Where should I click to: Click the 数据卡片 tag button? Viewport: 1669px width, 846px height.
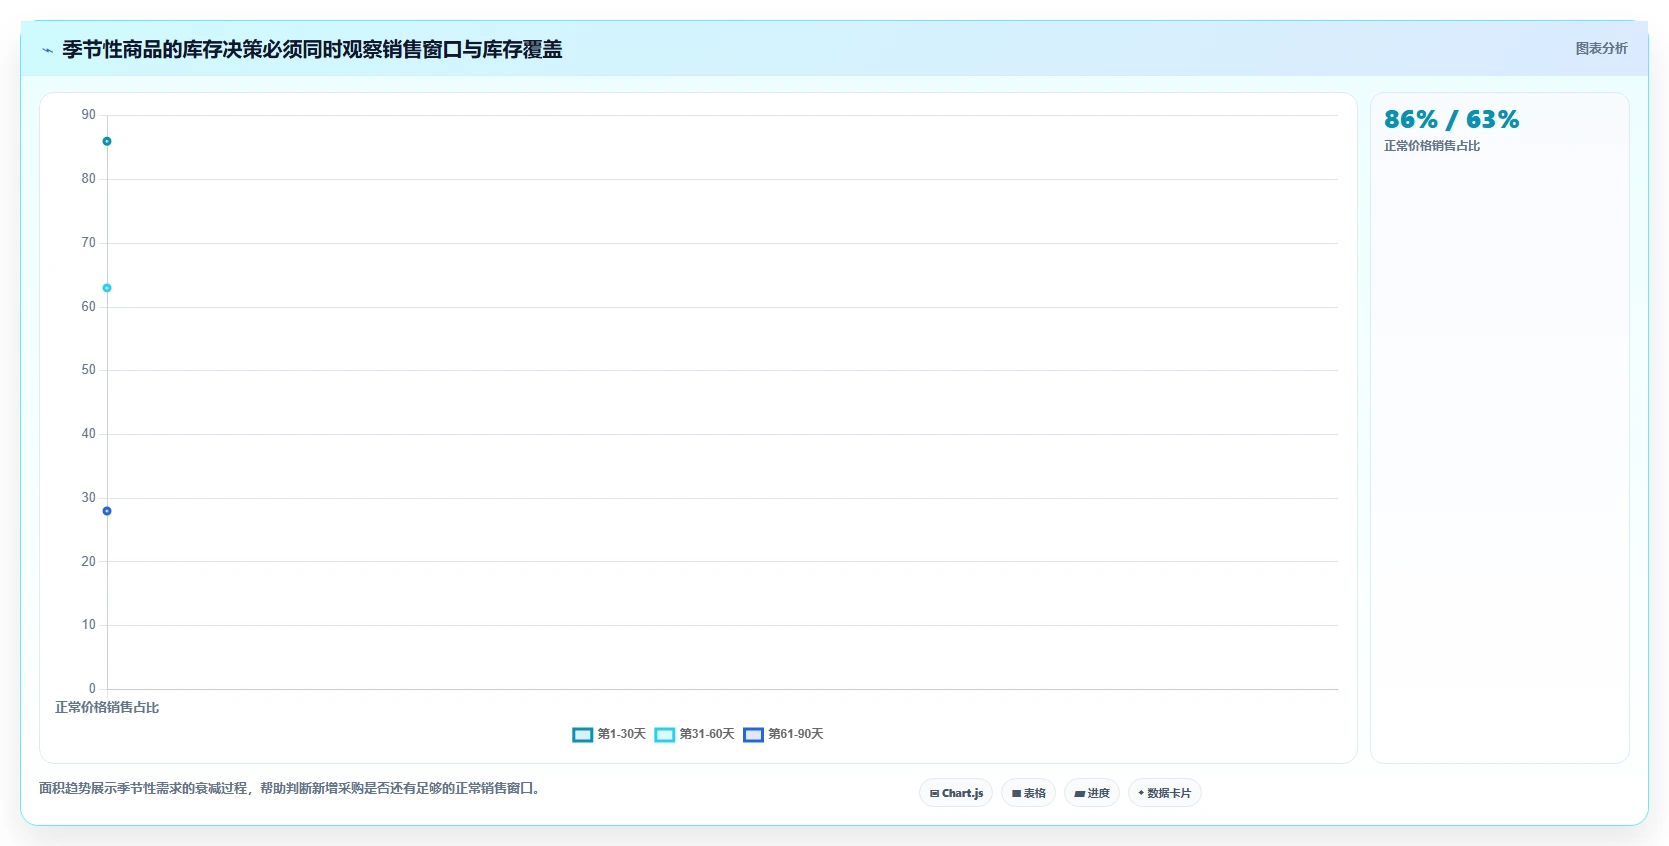point(1164,793)
